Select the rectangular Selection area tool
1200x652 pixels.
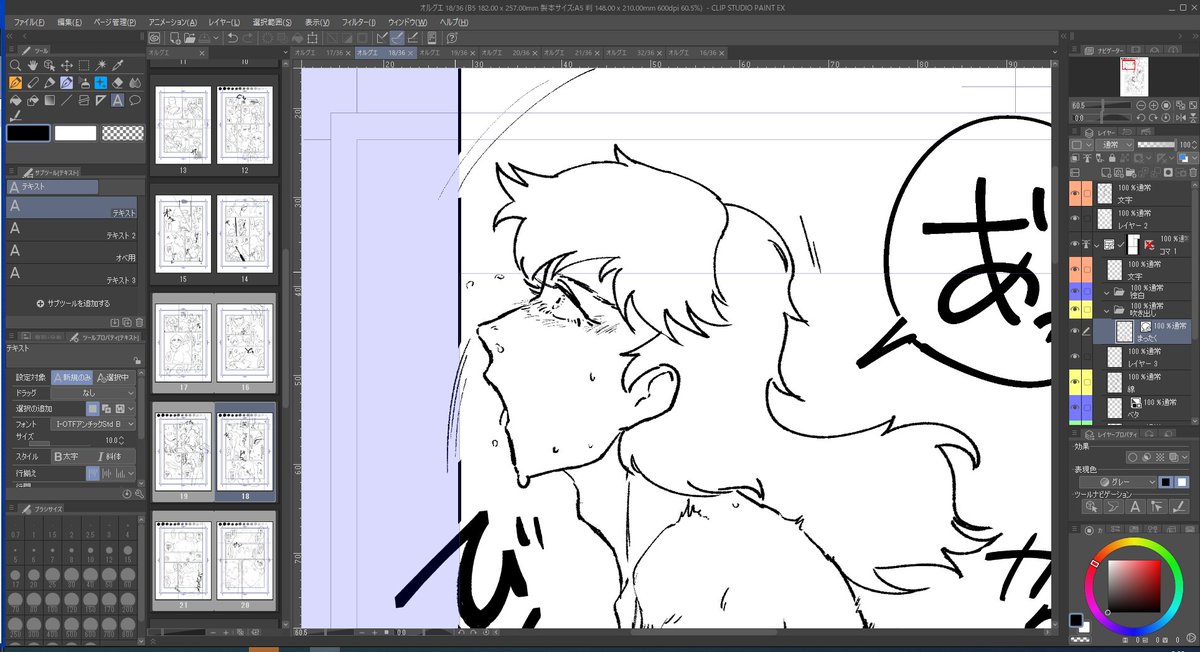84,66
